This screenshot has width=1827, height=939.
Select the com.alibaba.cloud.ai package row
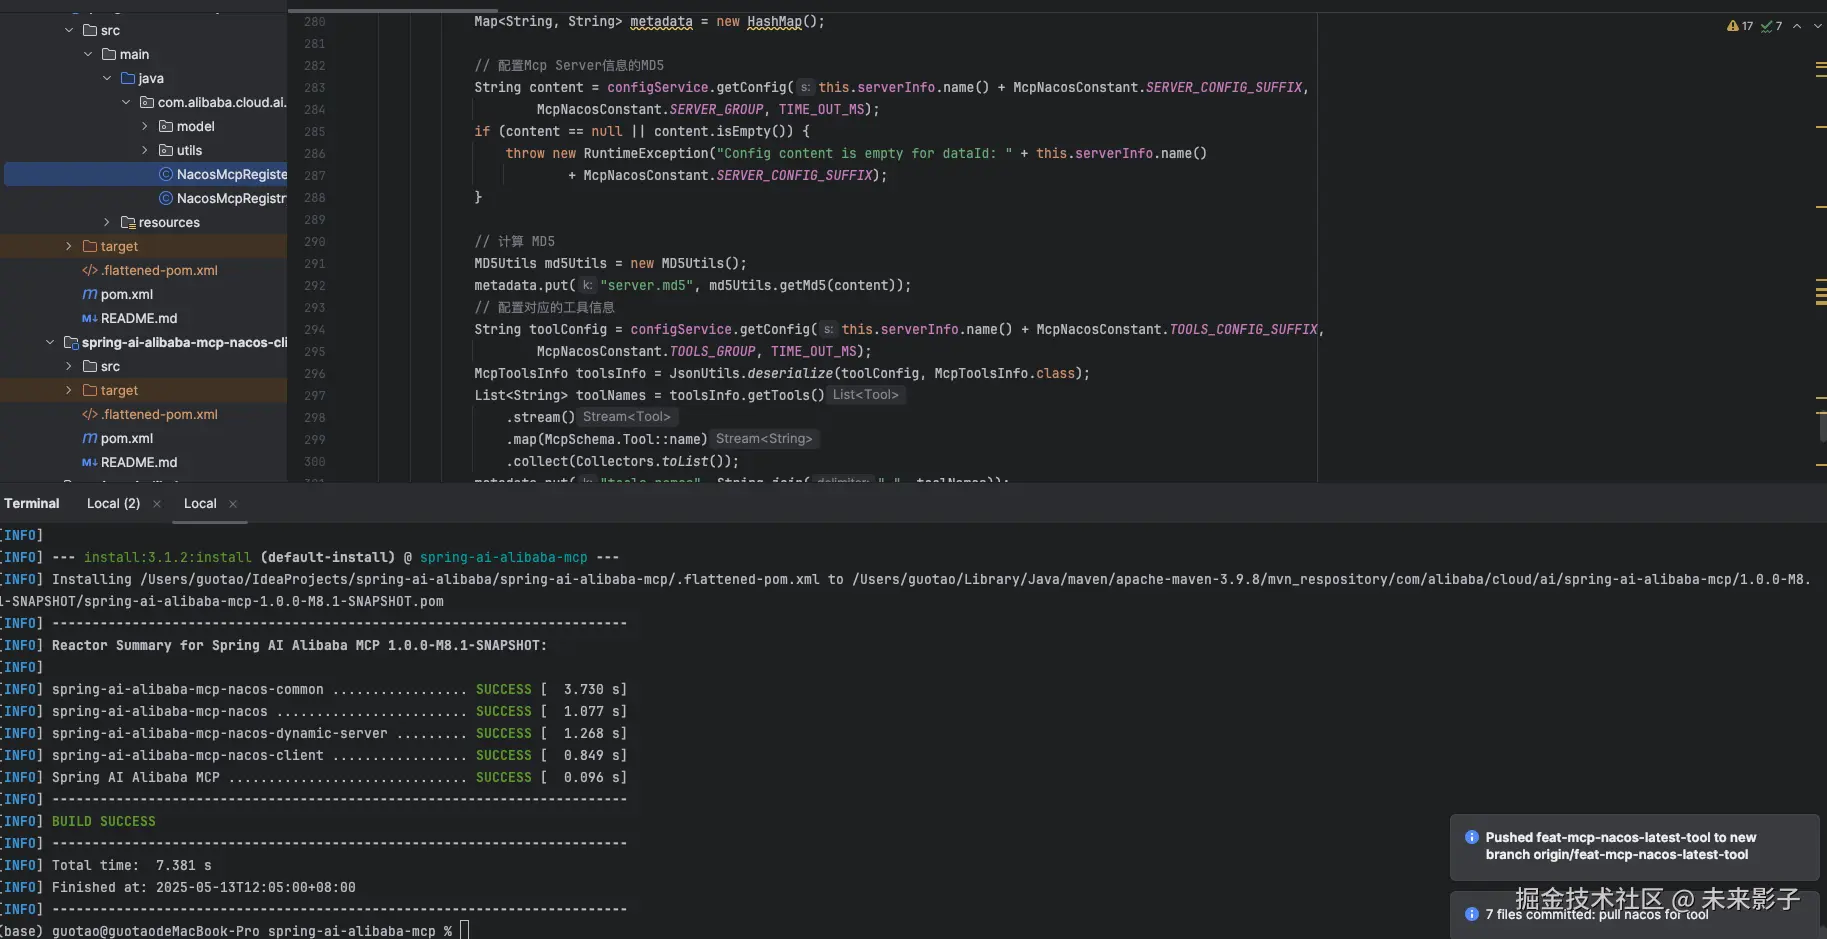pyautogui.click(x=144, y=102)
